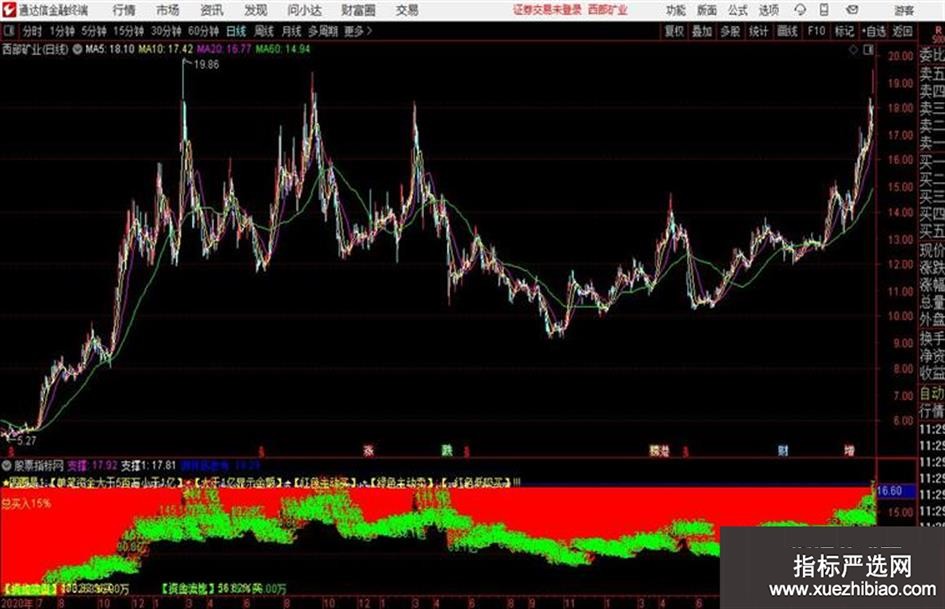Screen dimensions: 945x609
Task: Click the 总买入15% label in indicator pane
Action: (26, 503)
